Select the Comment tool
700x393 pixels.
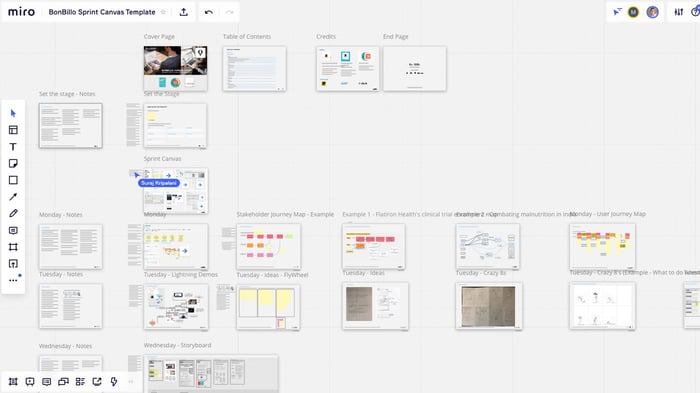pos(13,230)
